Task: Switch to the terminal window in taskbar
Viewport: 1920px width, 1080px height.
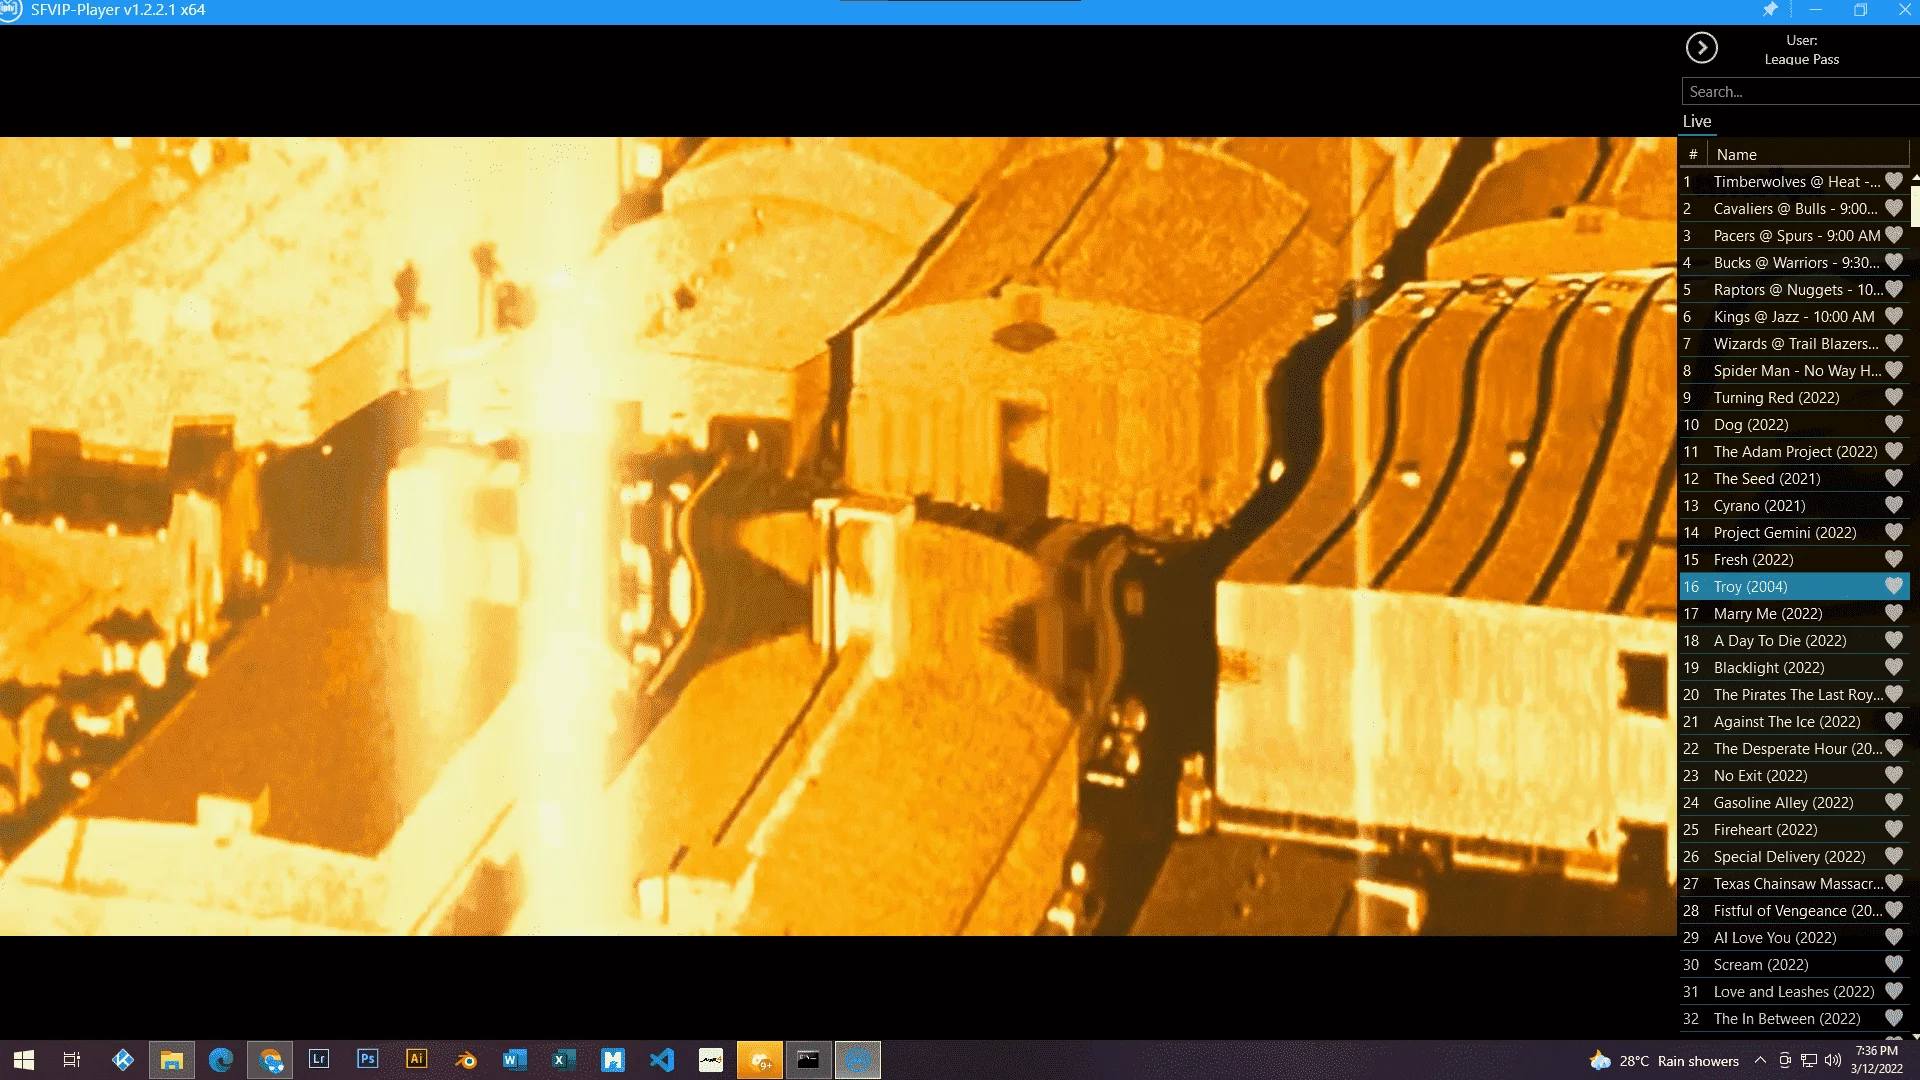Action: tap(808, 1060)
